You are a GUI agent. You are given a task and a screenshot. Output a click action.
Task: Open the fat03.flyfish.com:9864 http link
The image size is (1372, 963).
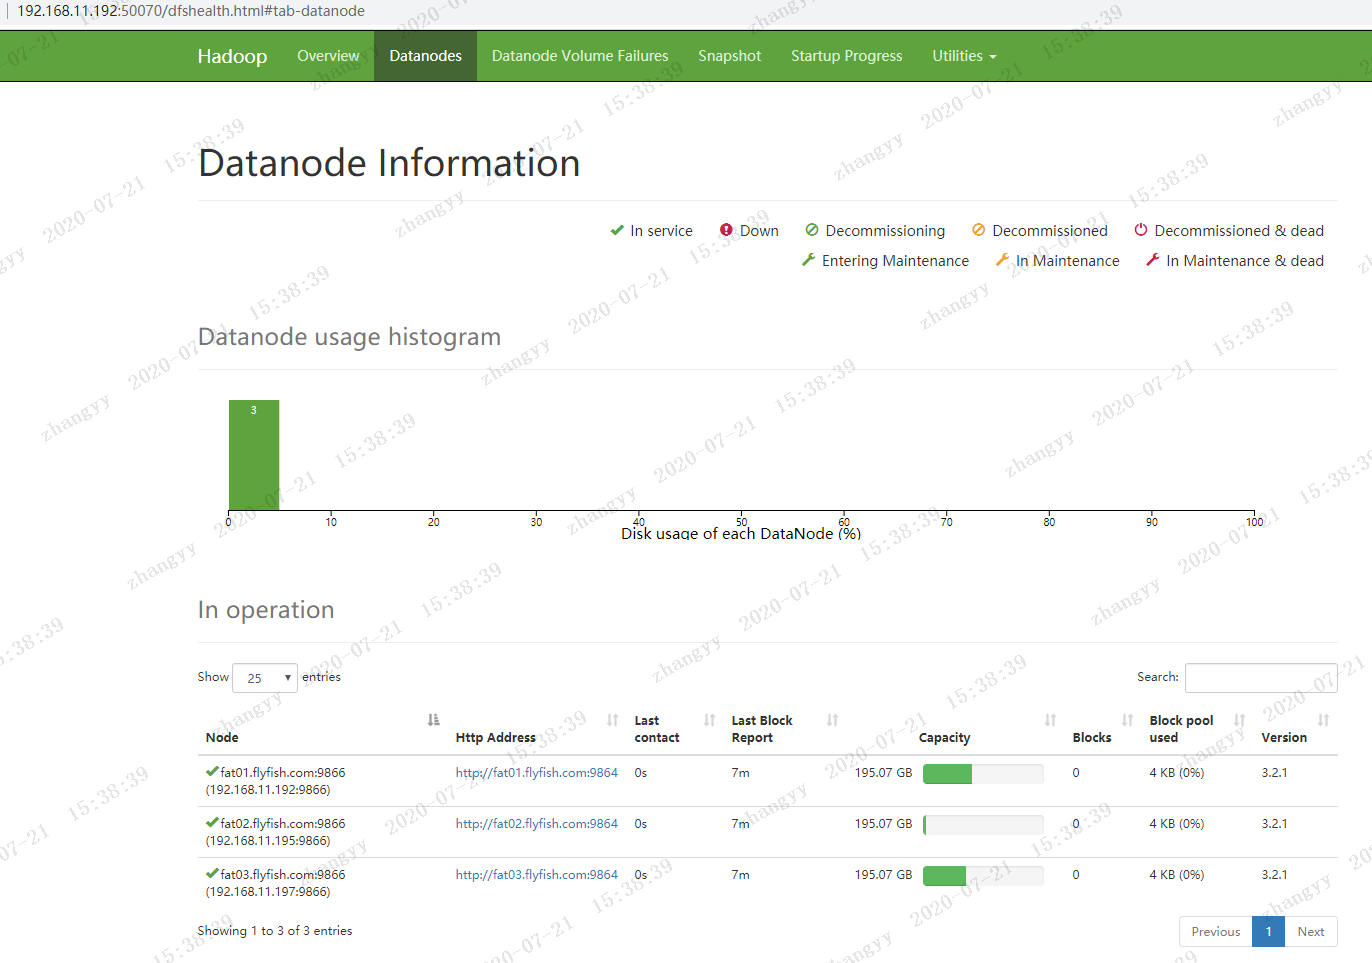pos(536,874)
